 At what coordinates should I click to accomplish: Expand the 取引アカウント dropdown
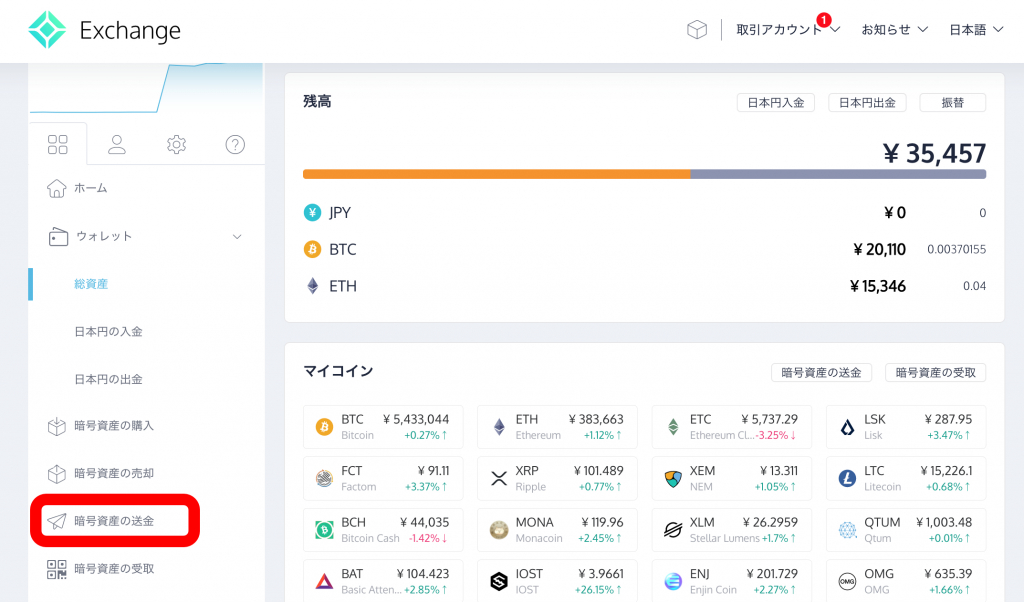pos(787,30)
